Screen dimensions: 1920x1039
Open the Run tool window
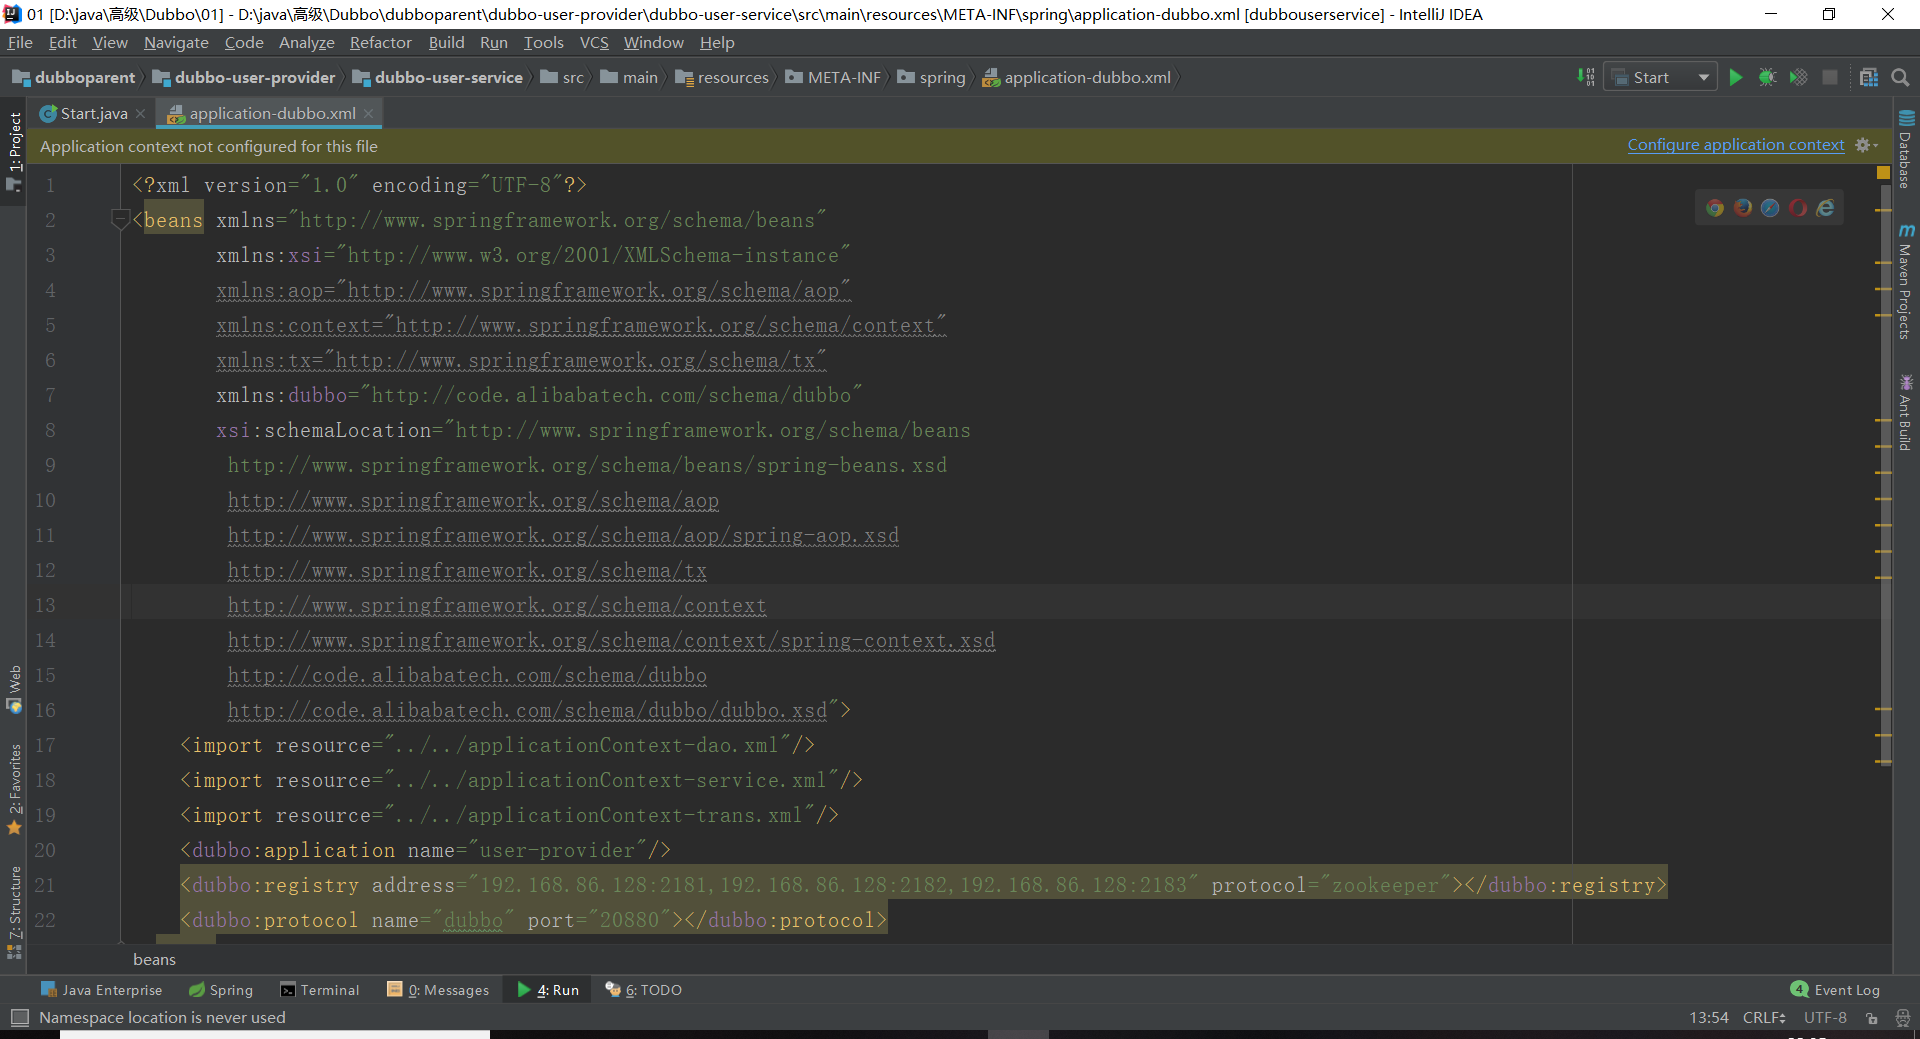click(x=548, y=990)
